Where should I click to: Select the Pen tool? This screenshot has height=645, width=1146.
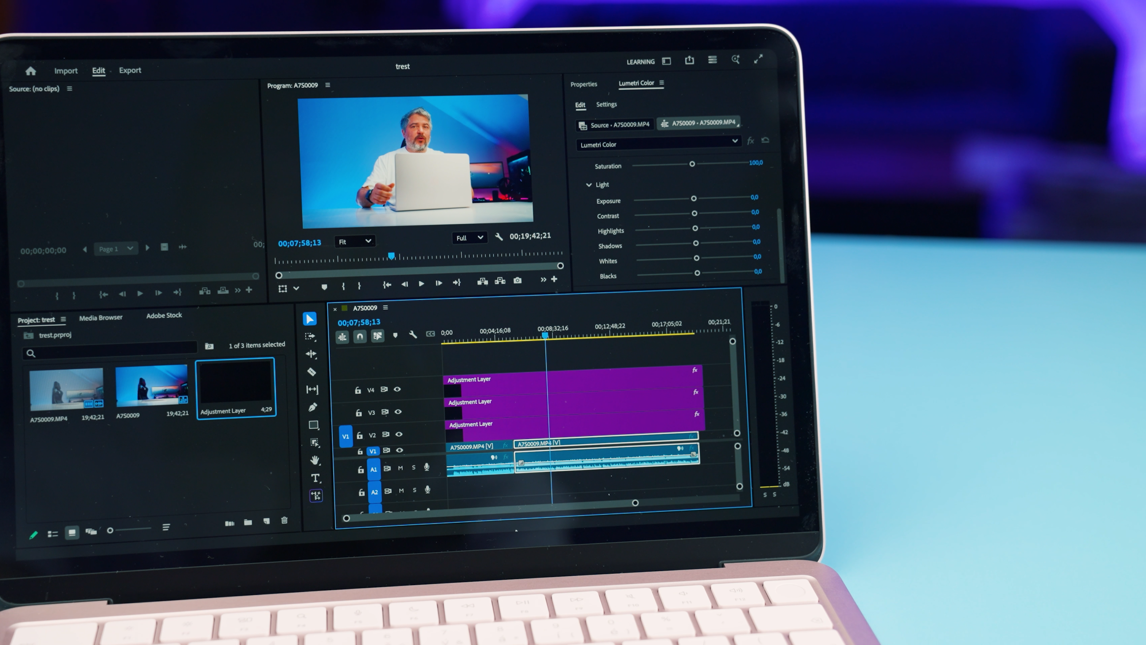[x=313, y=407]
